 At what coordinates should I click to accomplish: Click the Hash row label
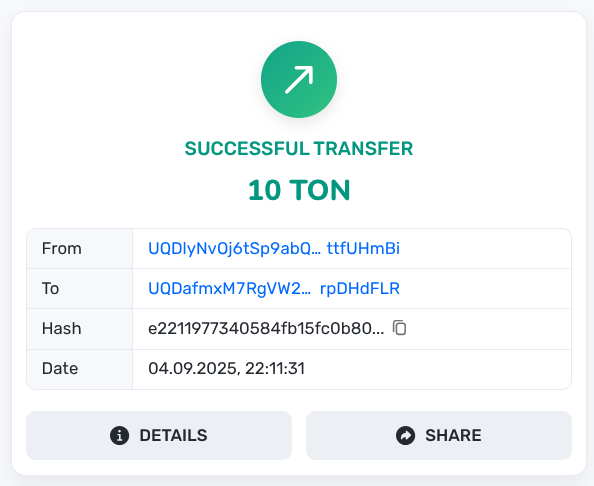coord(61,328)
